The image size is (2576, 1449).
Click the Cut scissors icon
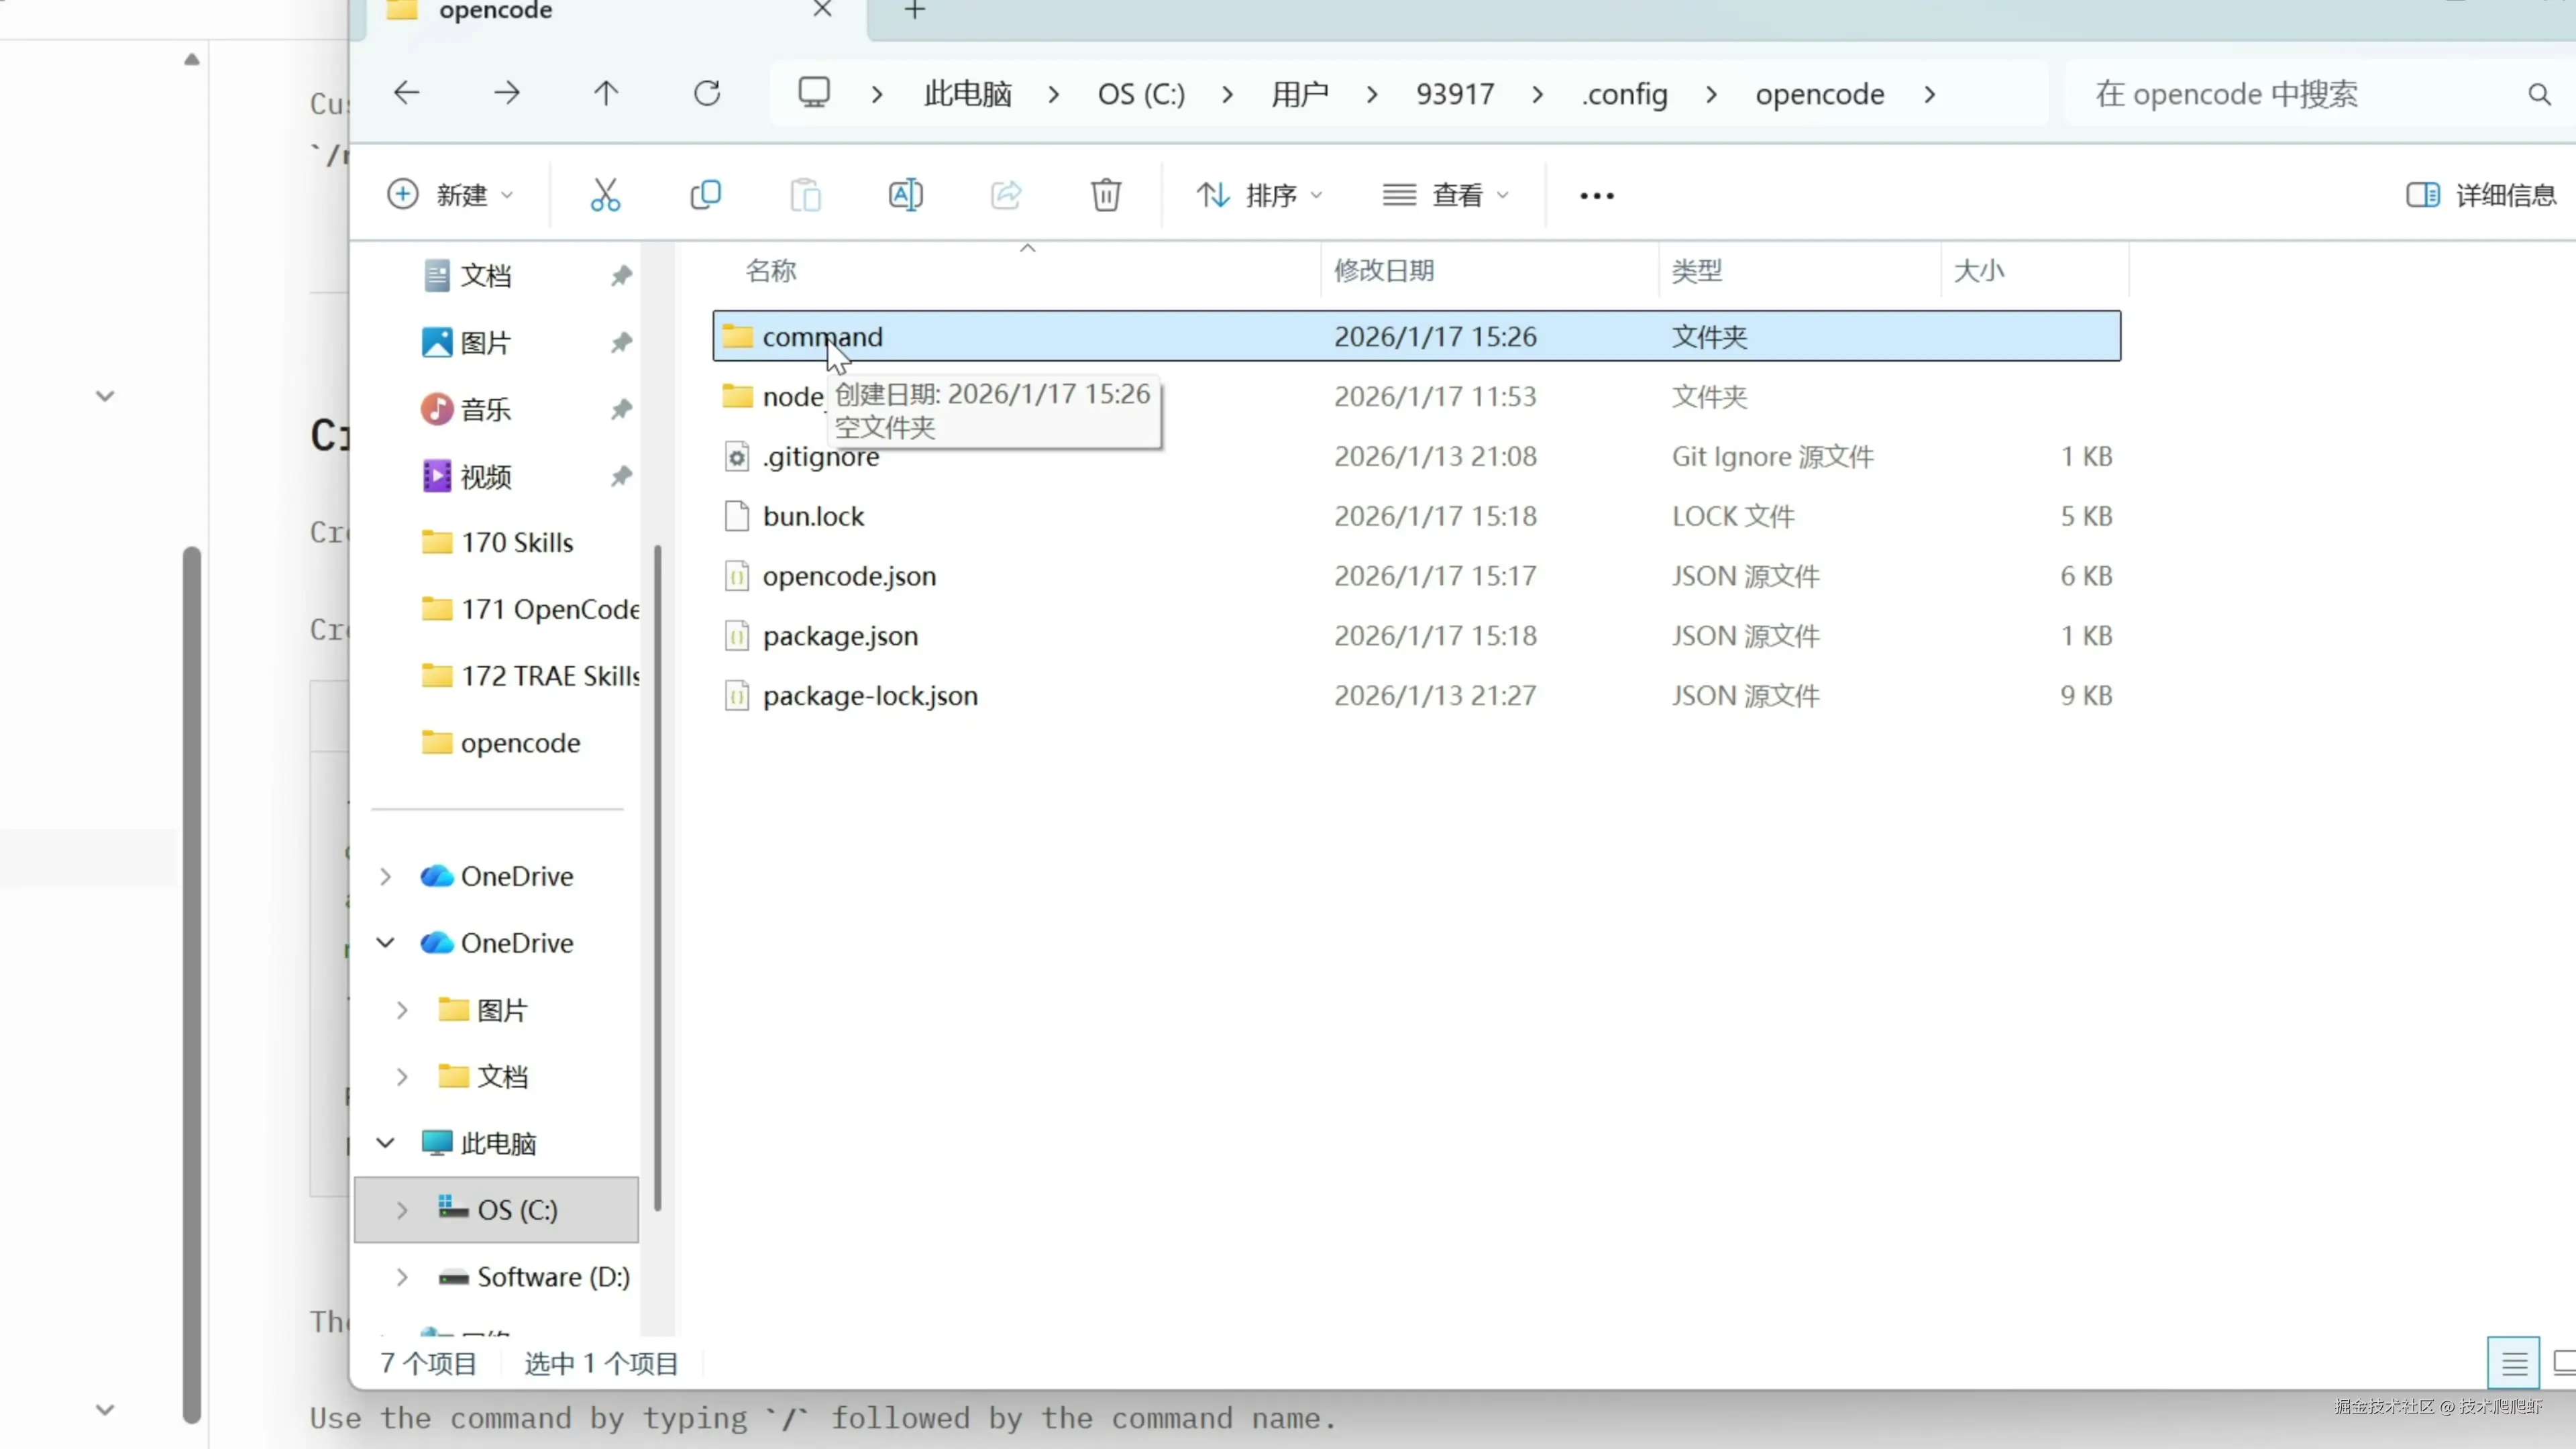[605, 195]
